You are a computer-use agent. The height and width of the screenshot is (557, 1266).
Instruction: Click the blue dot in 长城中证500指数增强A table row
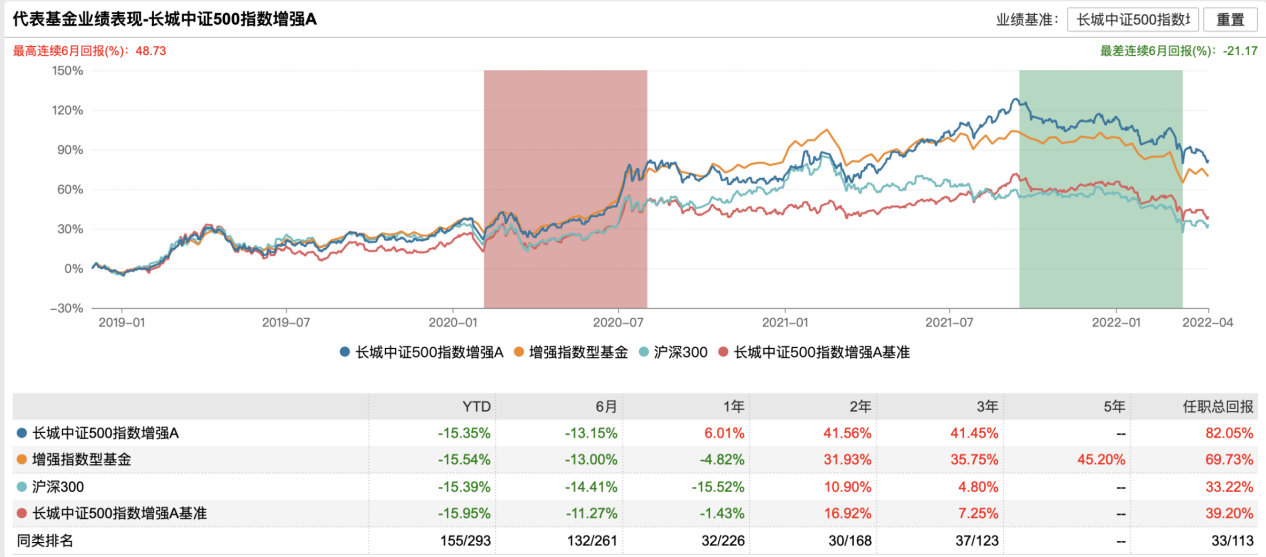click(x=22, y=433)
